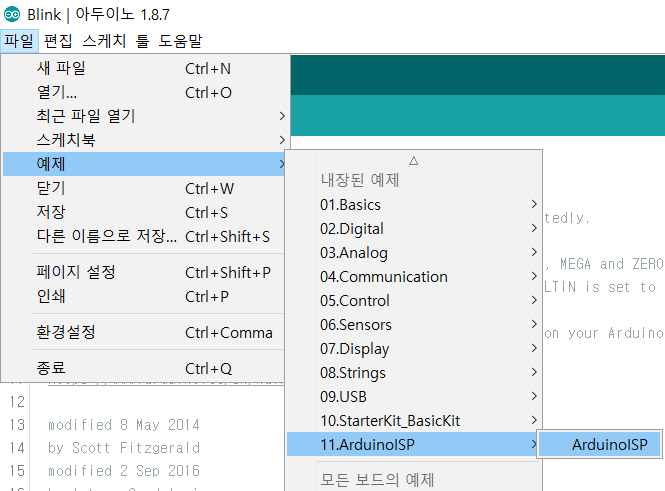Open the ArduinoISP example sketch
Screen dimensions: 665x491
pyautogui.click(x=600, y=444)
